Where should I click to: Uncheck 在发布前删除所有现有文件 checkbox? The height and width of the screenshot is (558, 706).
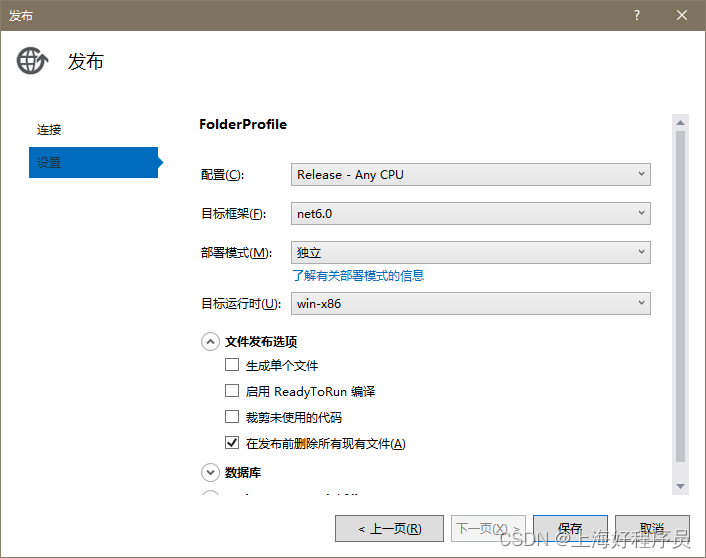point(232,443)
